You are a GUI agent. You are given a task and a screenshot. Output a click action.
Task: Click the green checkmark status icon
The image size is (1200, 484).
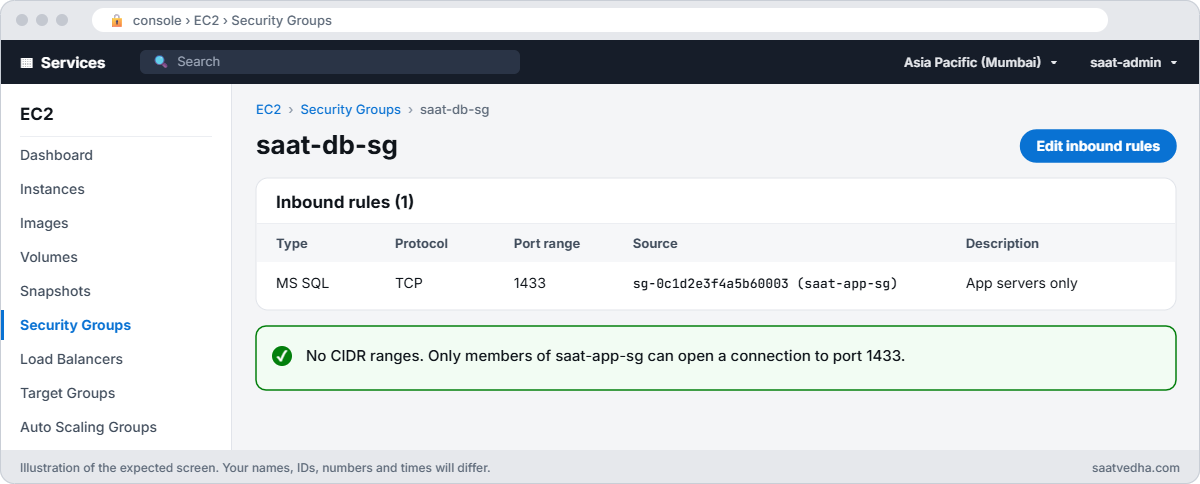click(x=282, y=356)
